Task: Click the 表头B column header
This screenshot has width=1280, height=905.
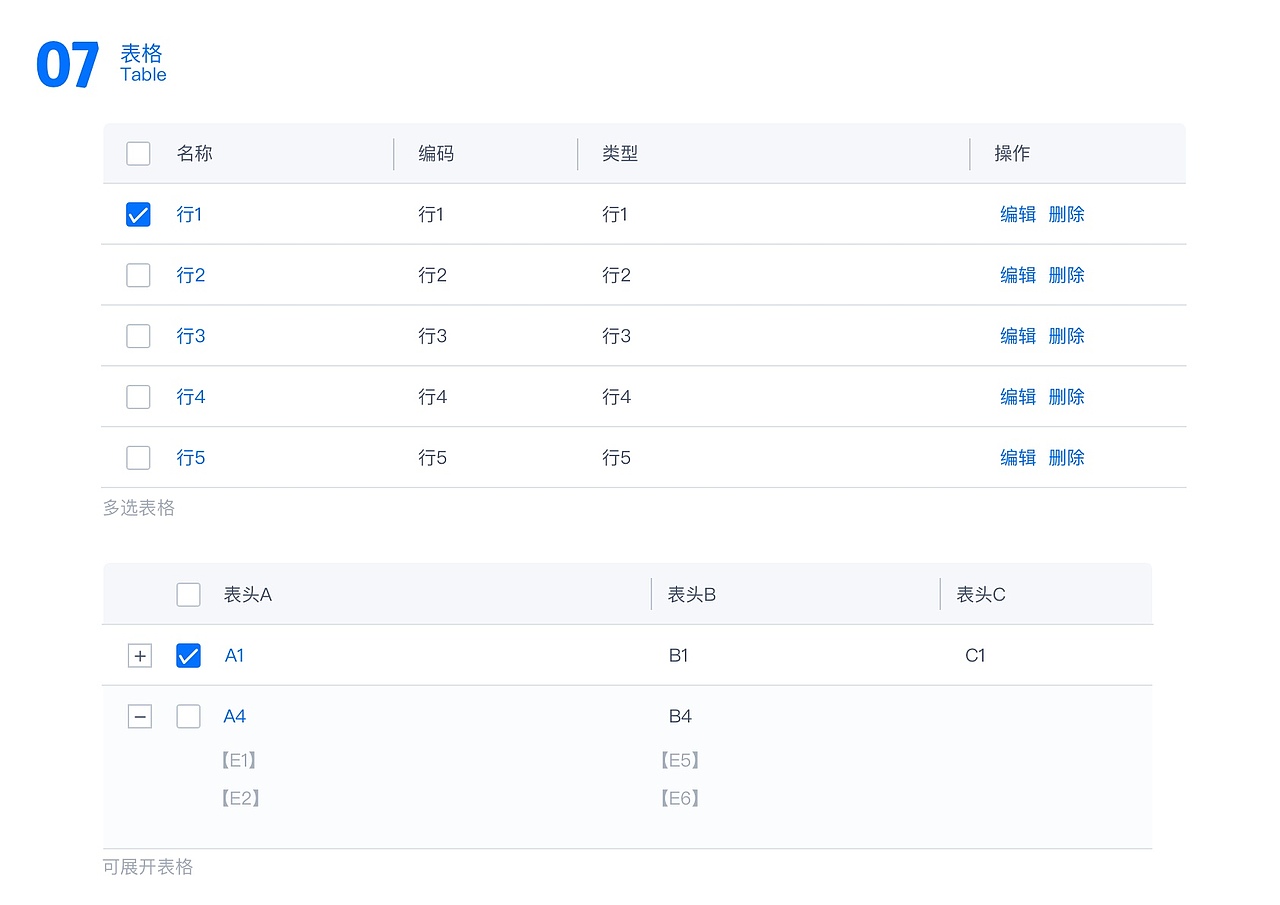Action: 692,595
